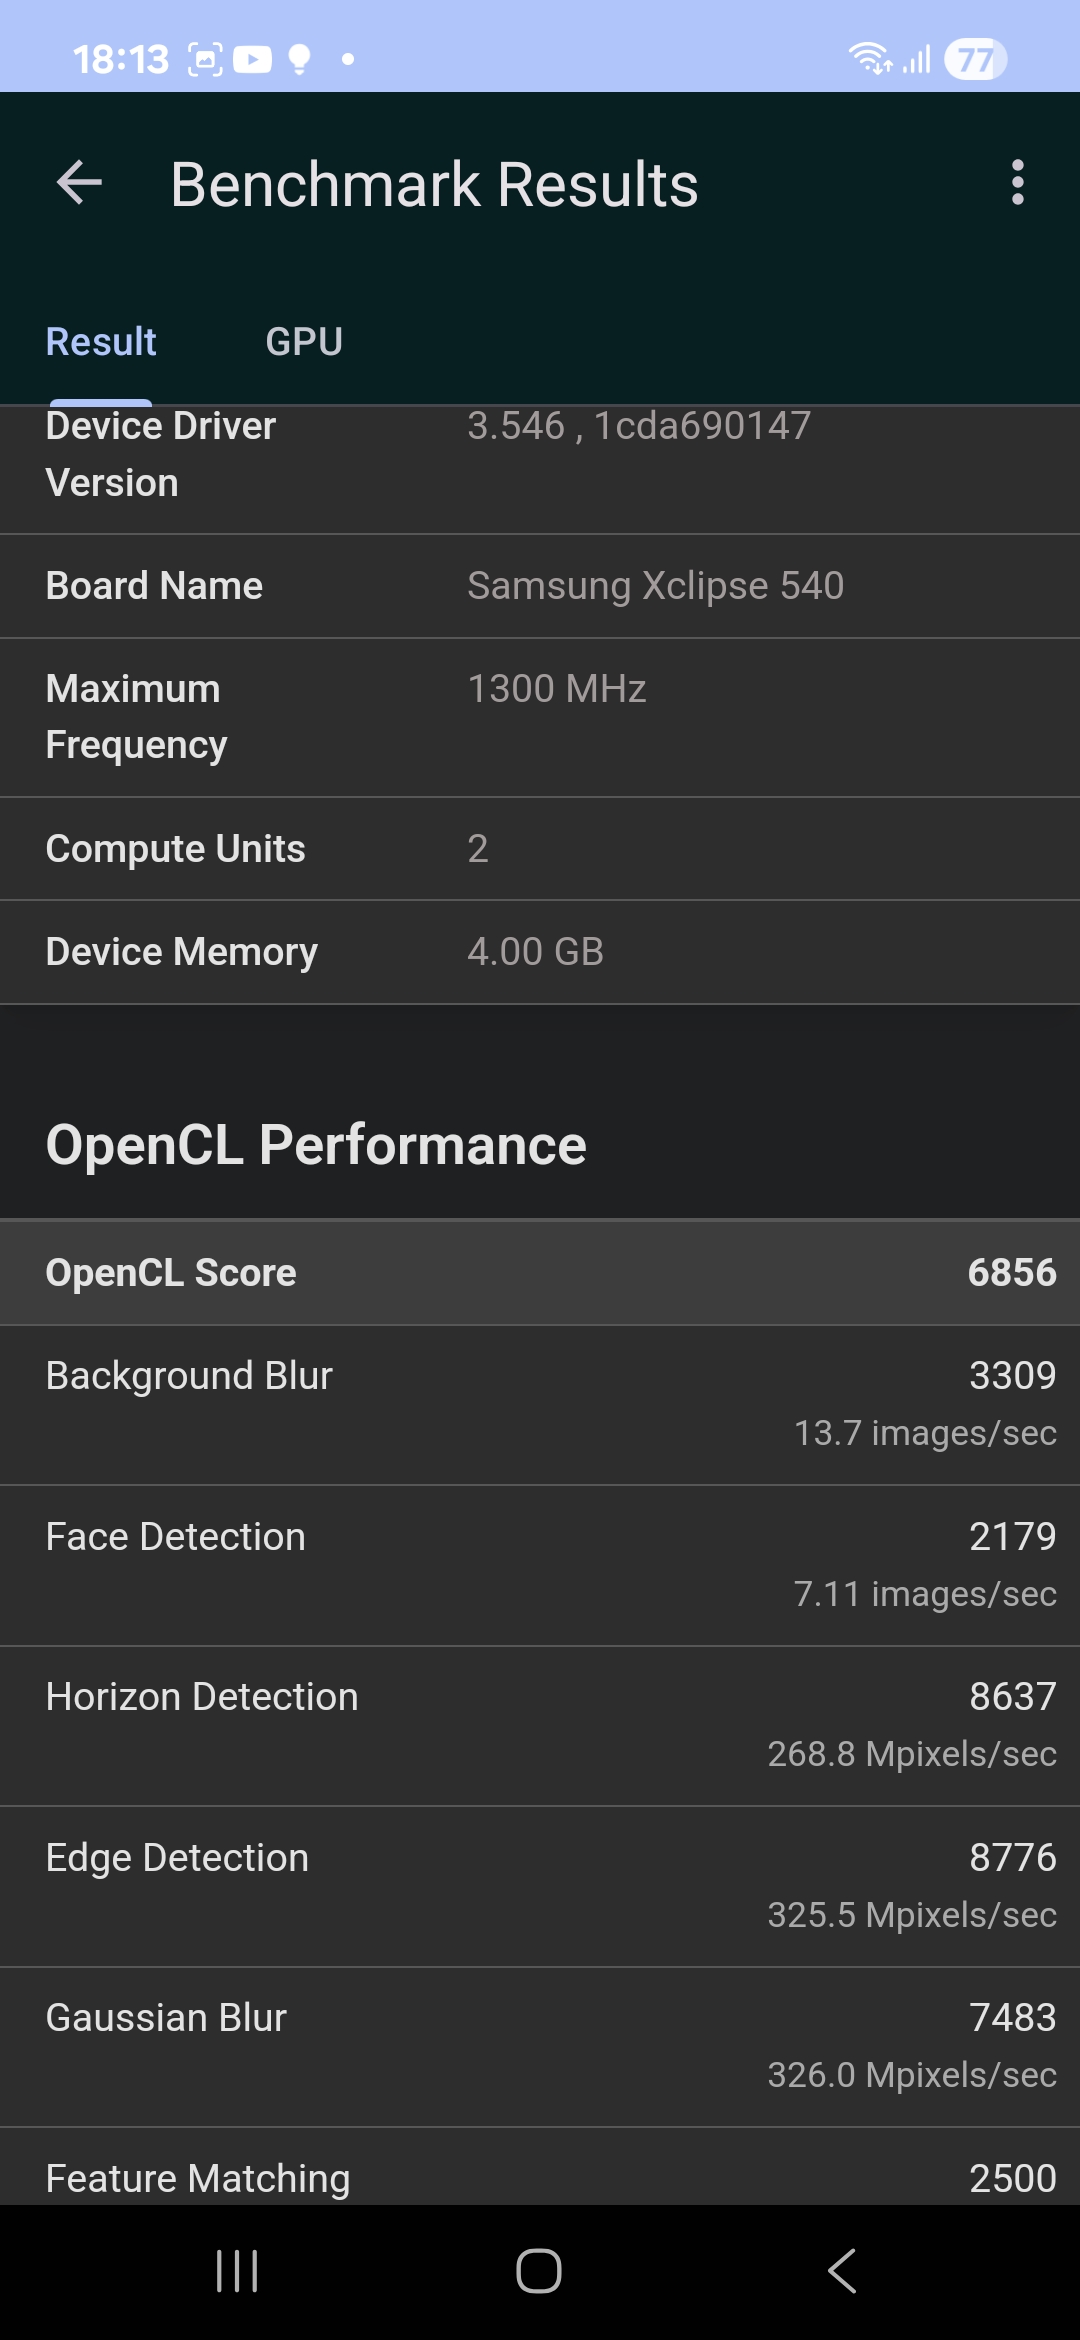Select the Horizon Detection row
The height and width of the screenshot is (2340, 1080).
(540, 1725)
